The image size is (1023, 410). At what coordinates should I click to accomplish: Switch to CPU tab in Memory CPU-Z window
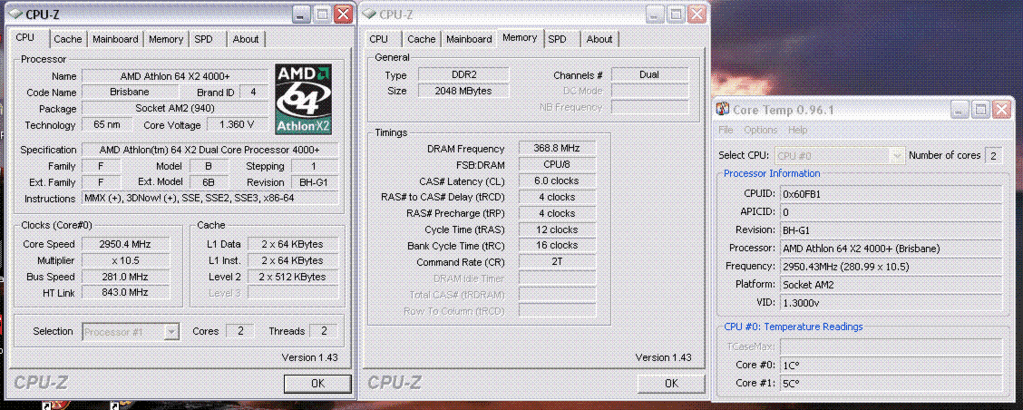point(378,39)
